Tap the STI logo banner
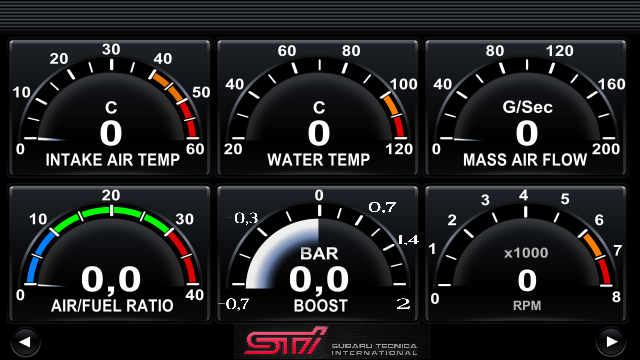The width and height of the screenshot is (640, 360). [332, 341]
